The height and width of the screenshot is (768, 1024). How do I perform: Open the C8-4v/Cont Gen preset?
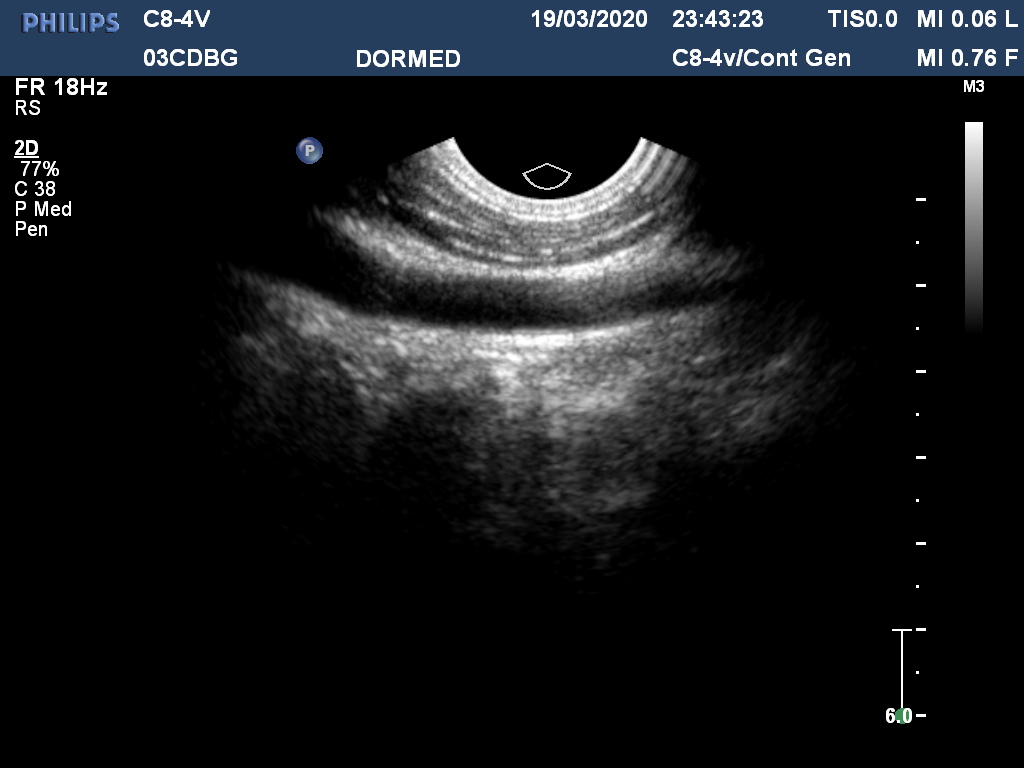(x=761, y=58)
